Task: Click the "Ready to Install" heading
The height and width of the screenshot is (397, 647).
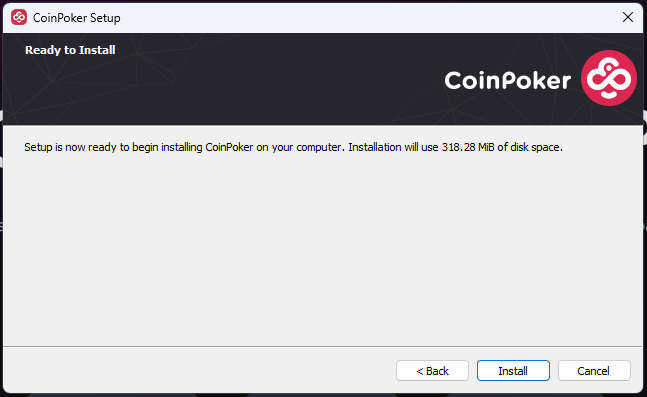Action: tap(70, 50)
